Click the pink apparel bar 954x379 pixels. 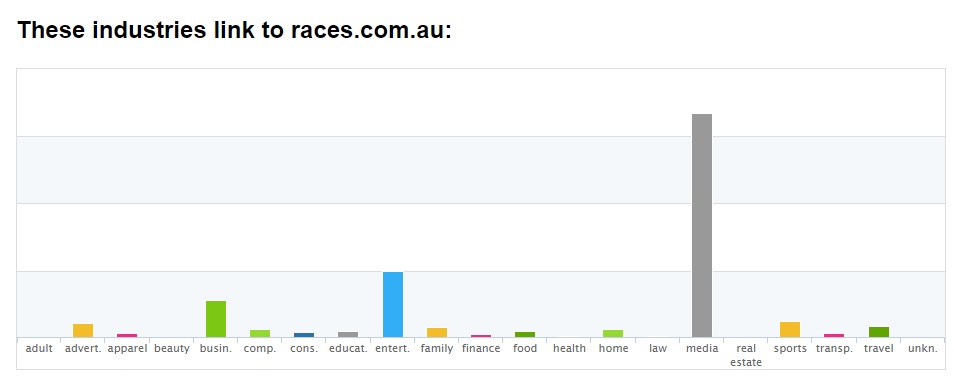[127, 335]
